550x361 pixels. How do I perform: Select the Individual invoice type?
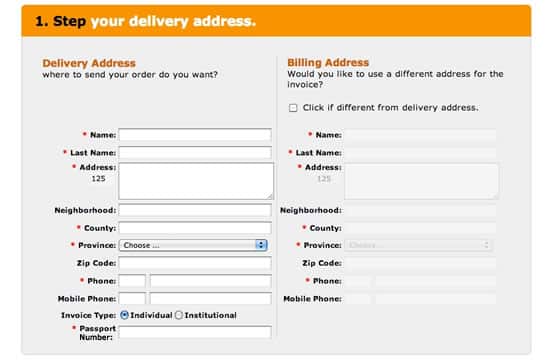click(124, 315)
